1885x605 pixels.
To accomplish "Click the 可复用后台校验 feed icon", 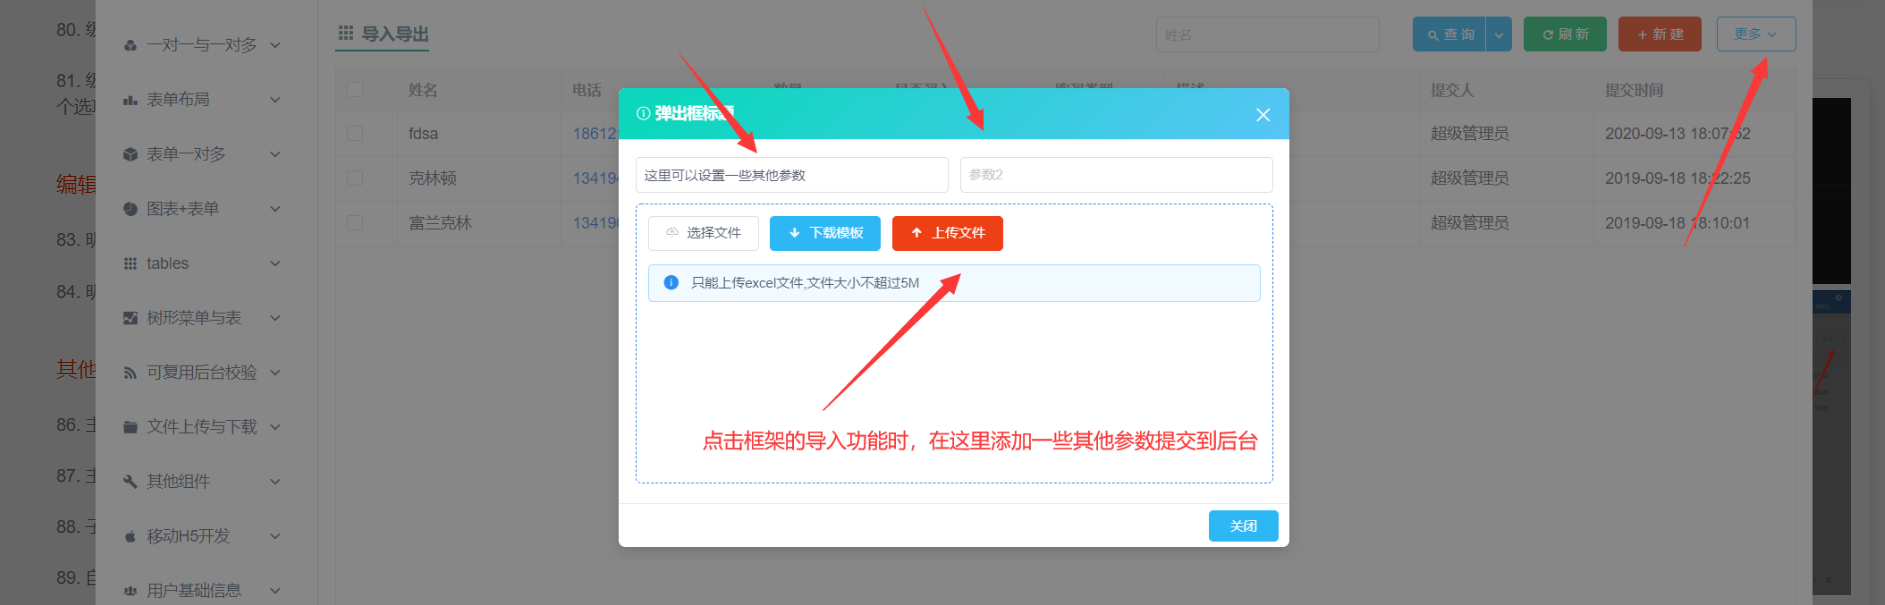I will [130, 373].
